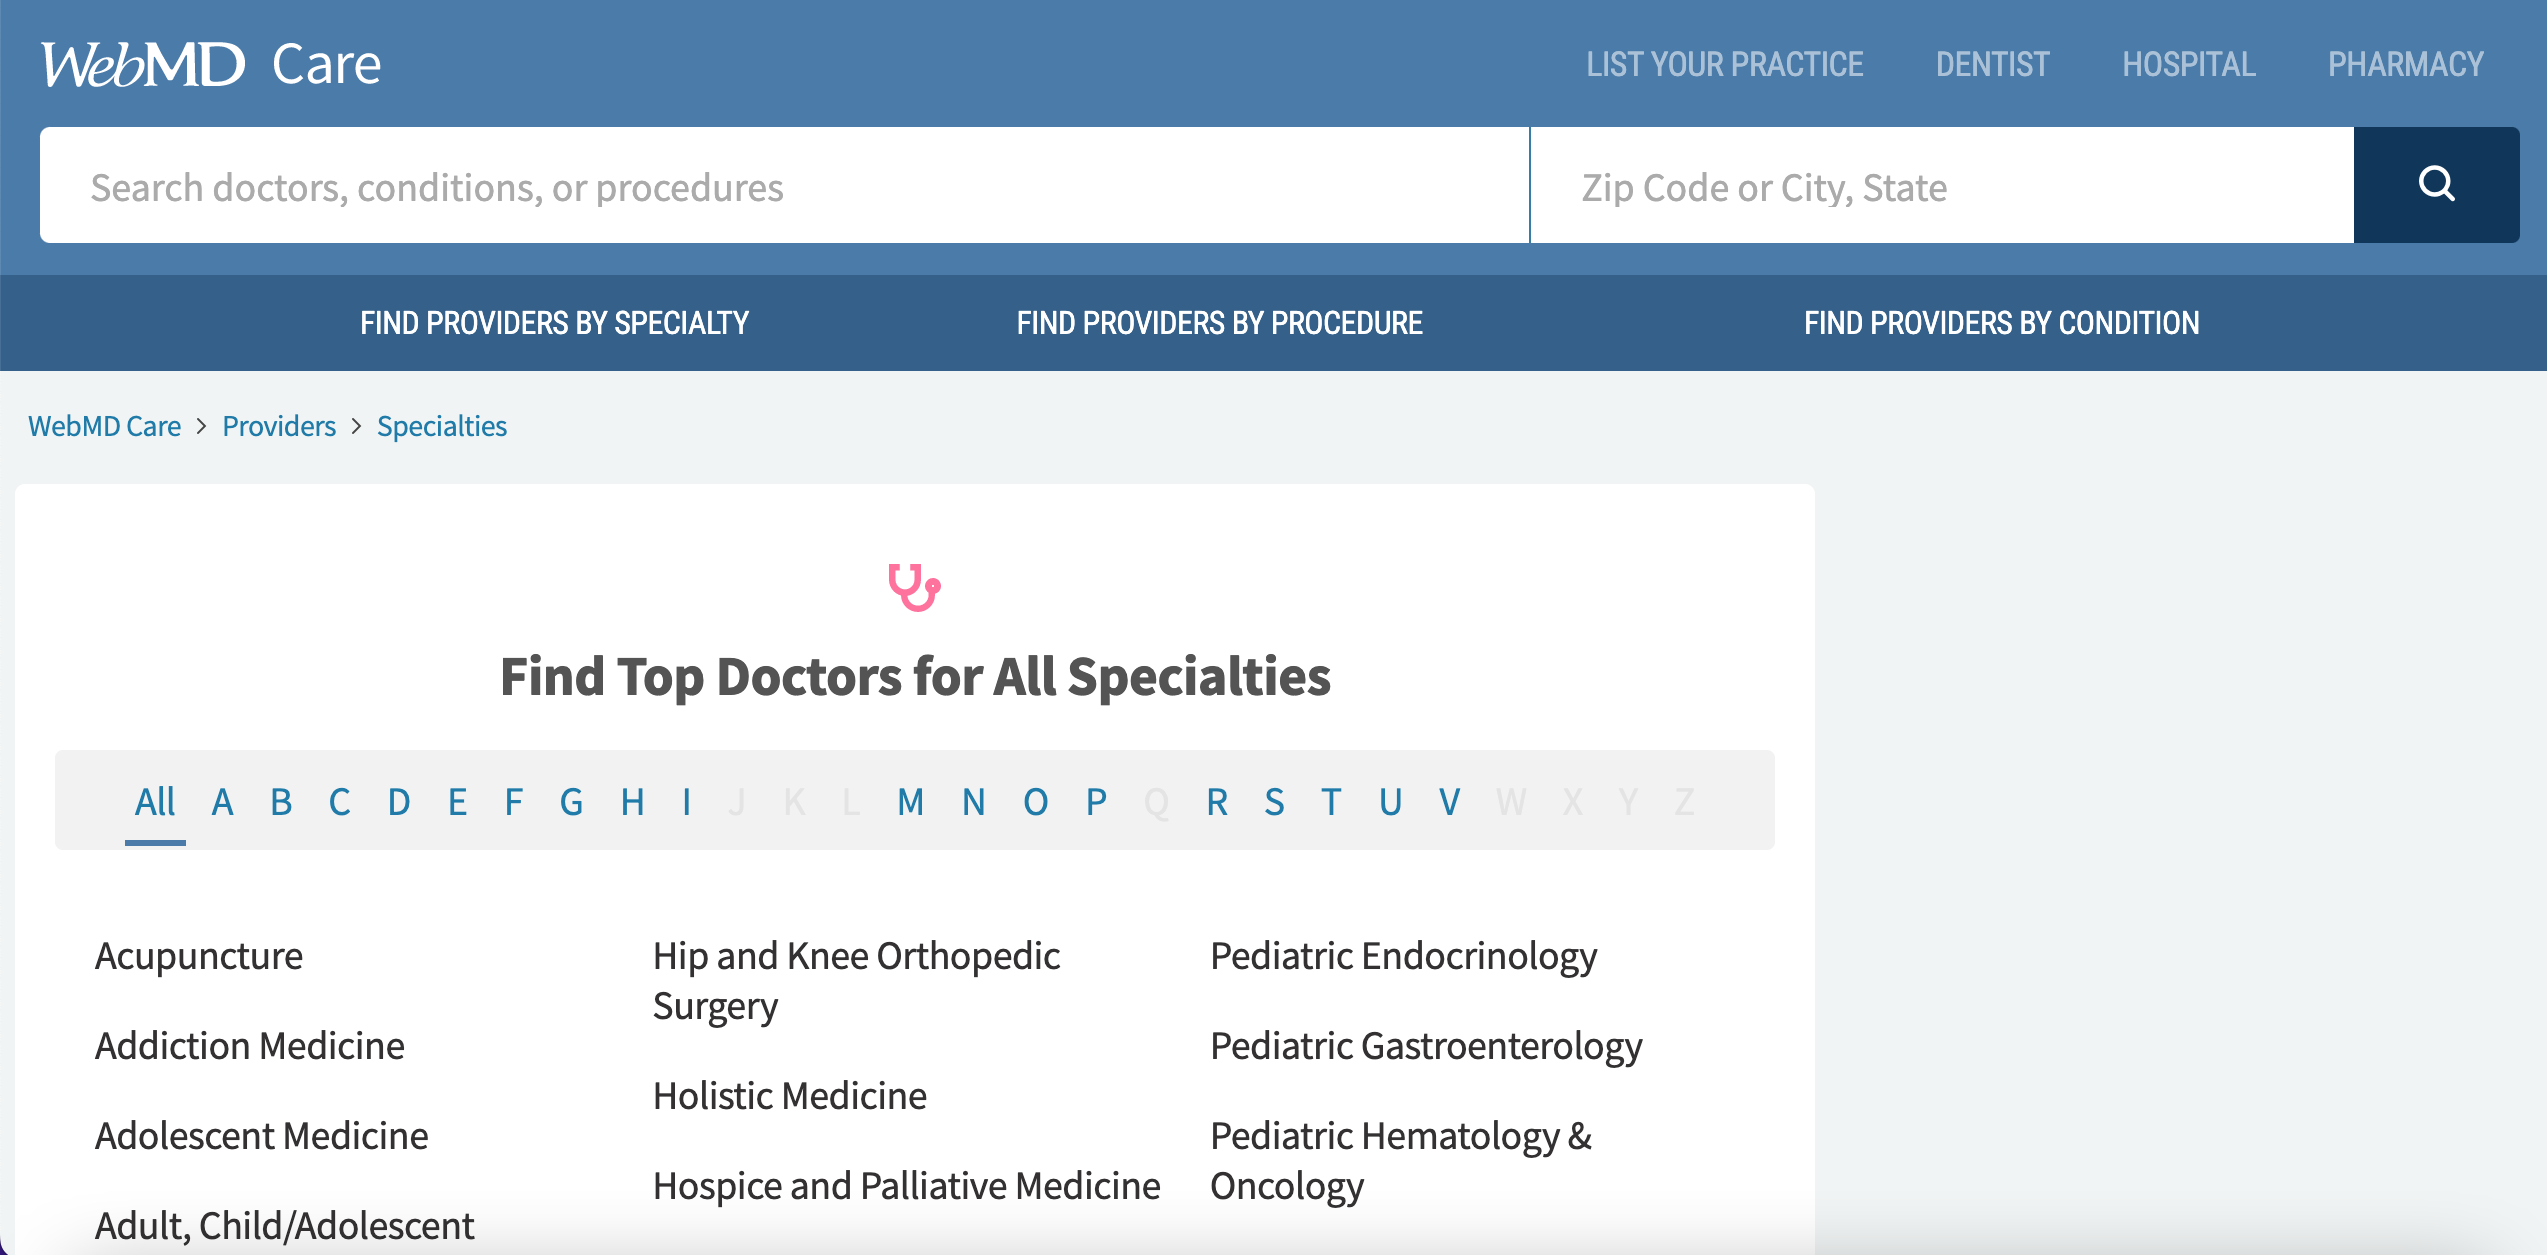Open List Your Practice link

point(1724,65)
